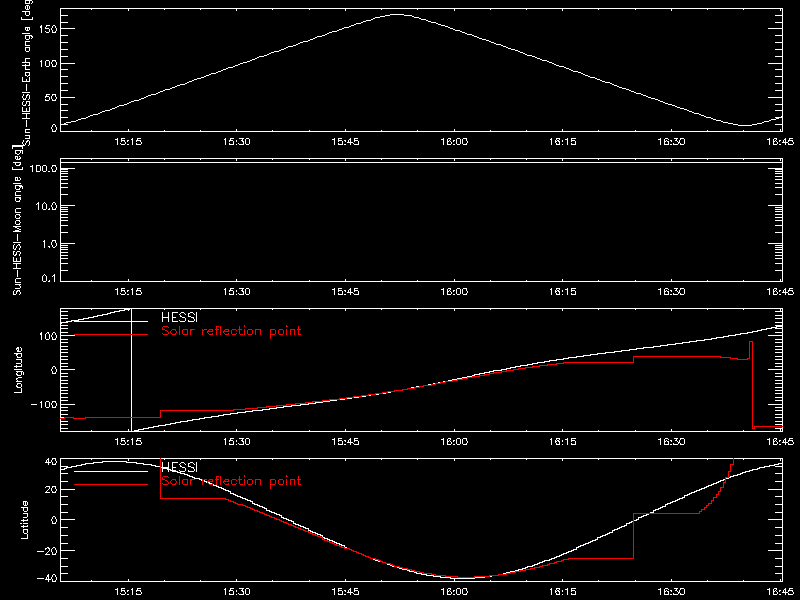
Task: Click '16:00' time label under Longitude plot
Action: point(454,442)
